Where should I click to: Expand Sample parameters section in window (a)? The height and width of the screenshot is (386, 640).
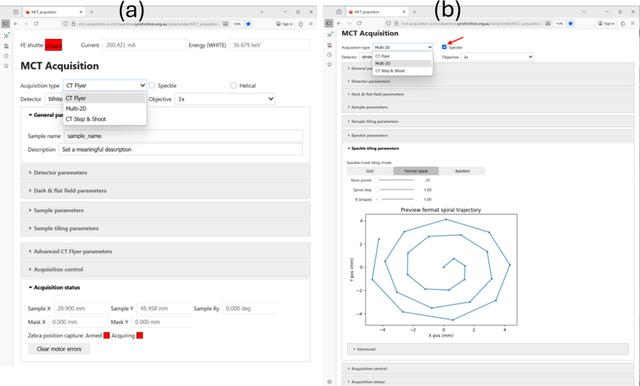[x=165, y=210]
